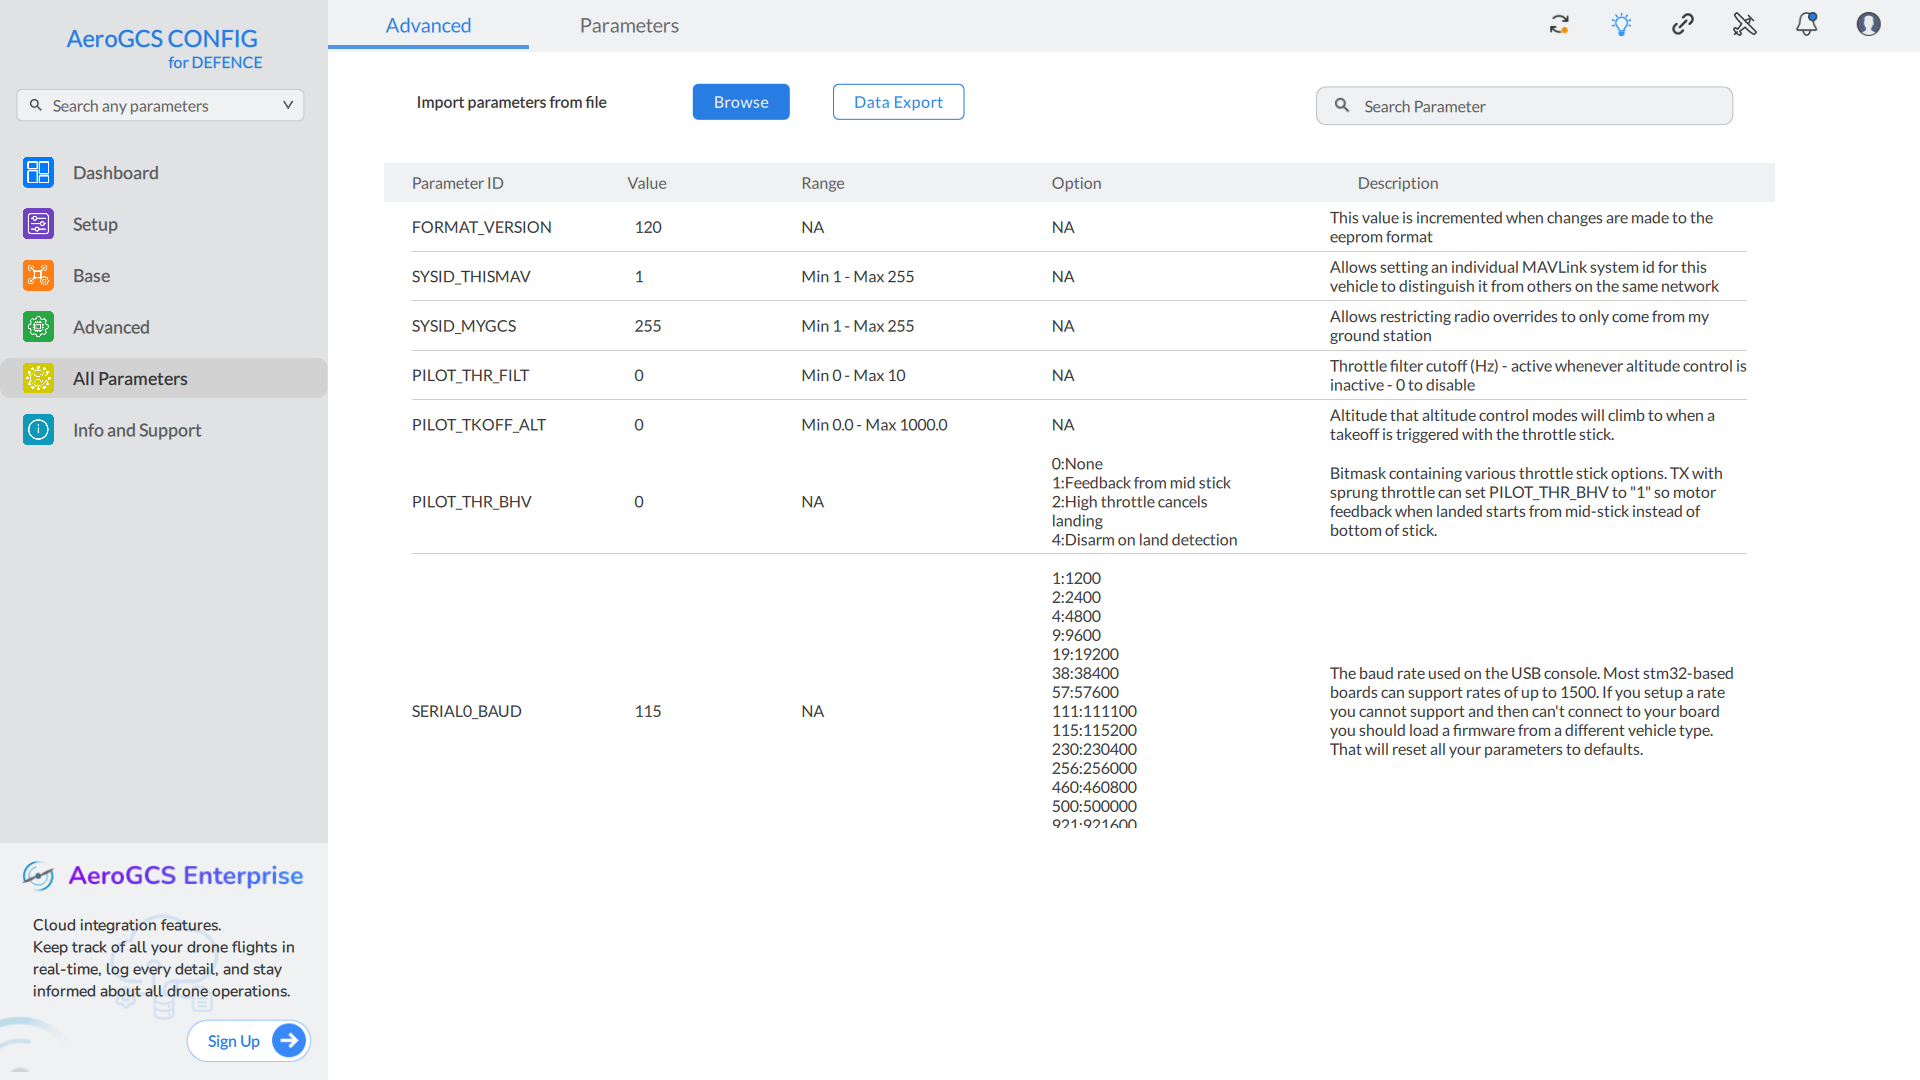Click the Advanced gear icon in sidebar
The height and width of the screenshot is (1080, 1920).
[38, 327]
